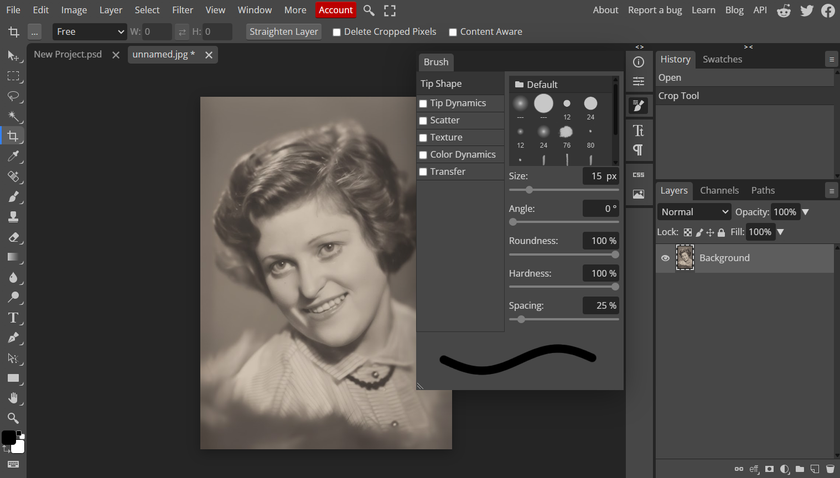Open the History panel menu

point(831,59)
